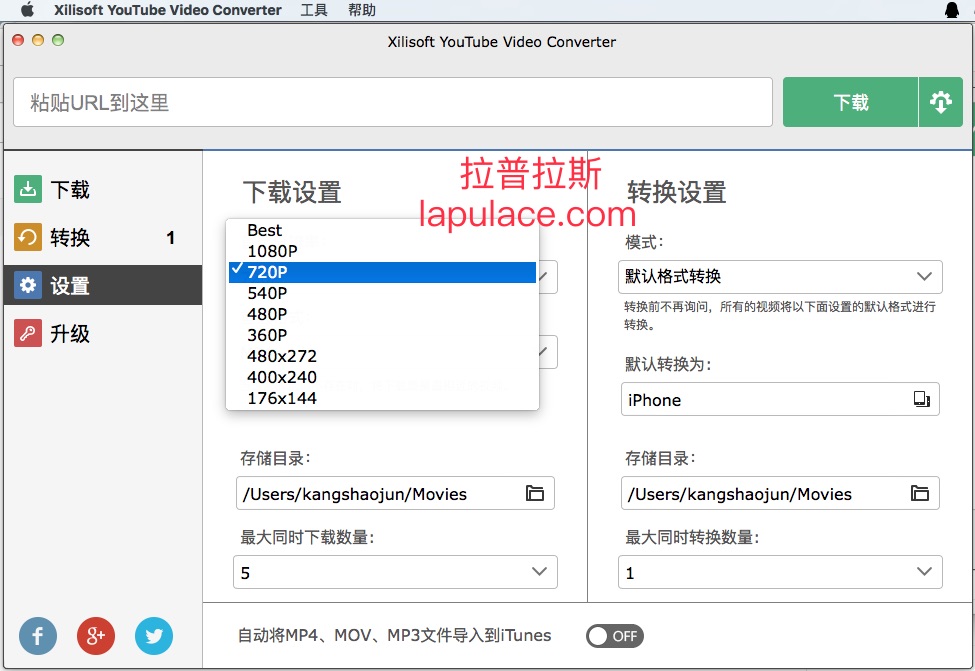Click the blue gear settings sidebar icon
975x671 pixels.
pos(27,285)
